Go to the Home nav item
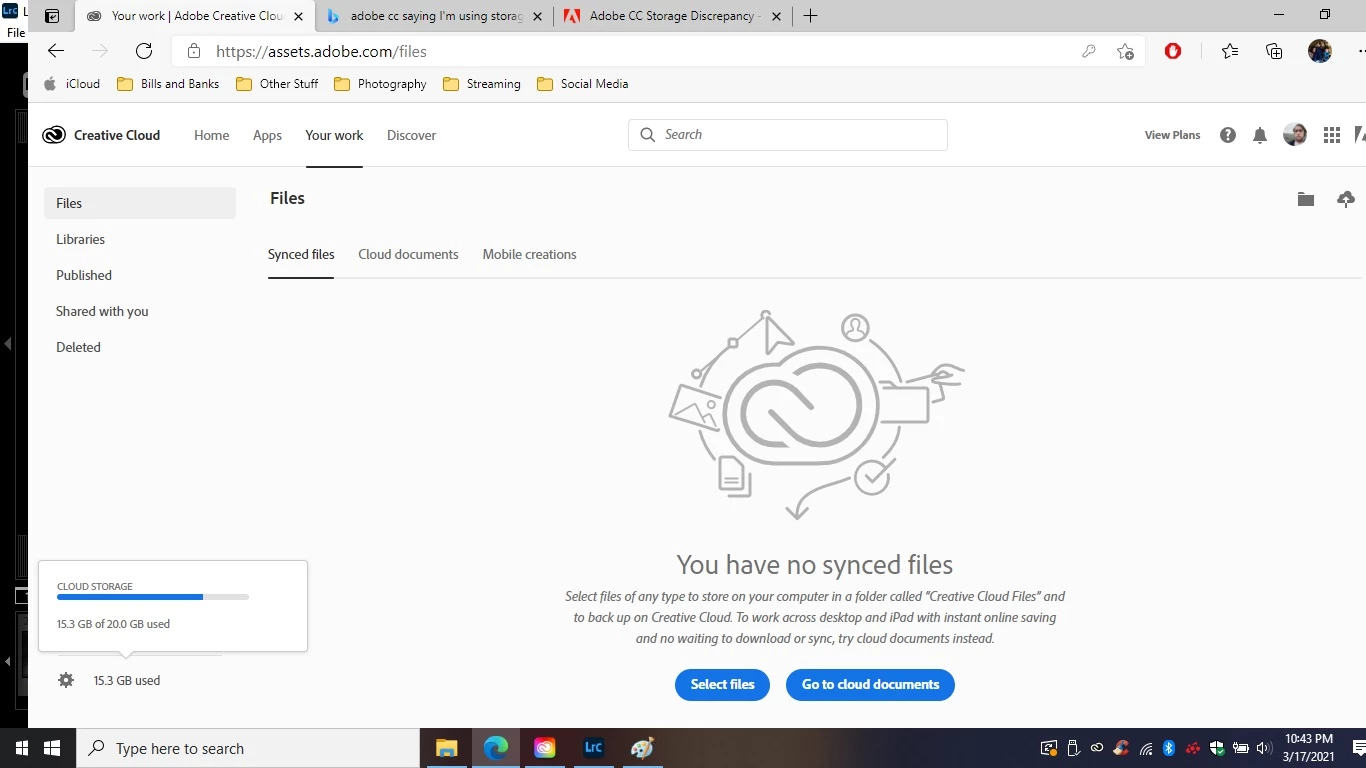The image size is (1366, 768). [x=211, y=135]
